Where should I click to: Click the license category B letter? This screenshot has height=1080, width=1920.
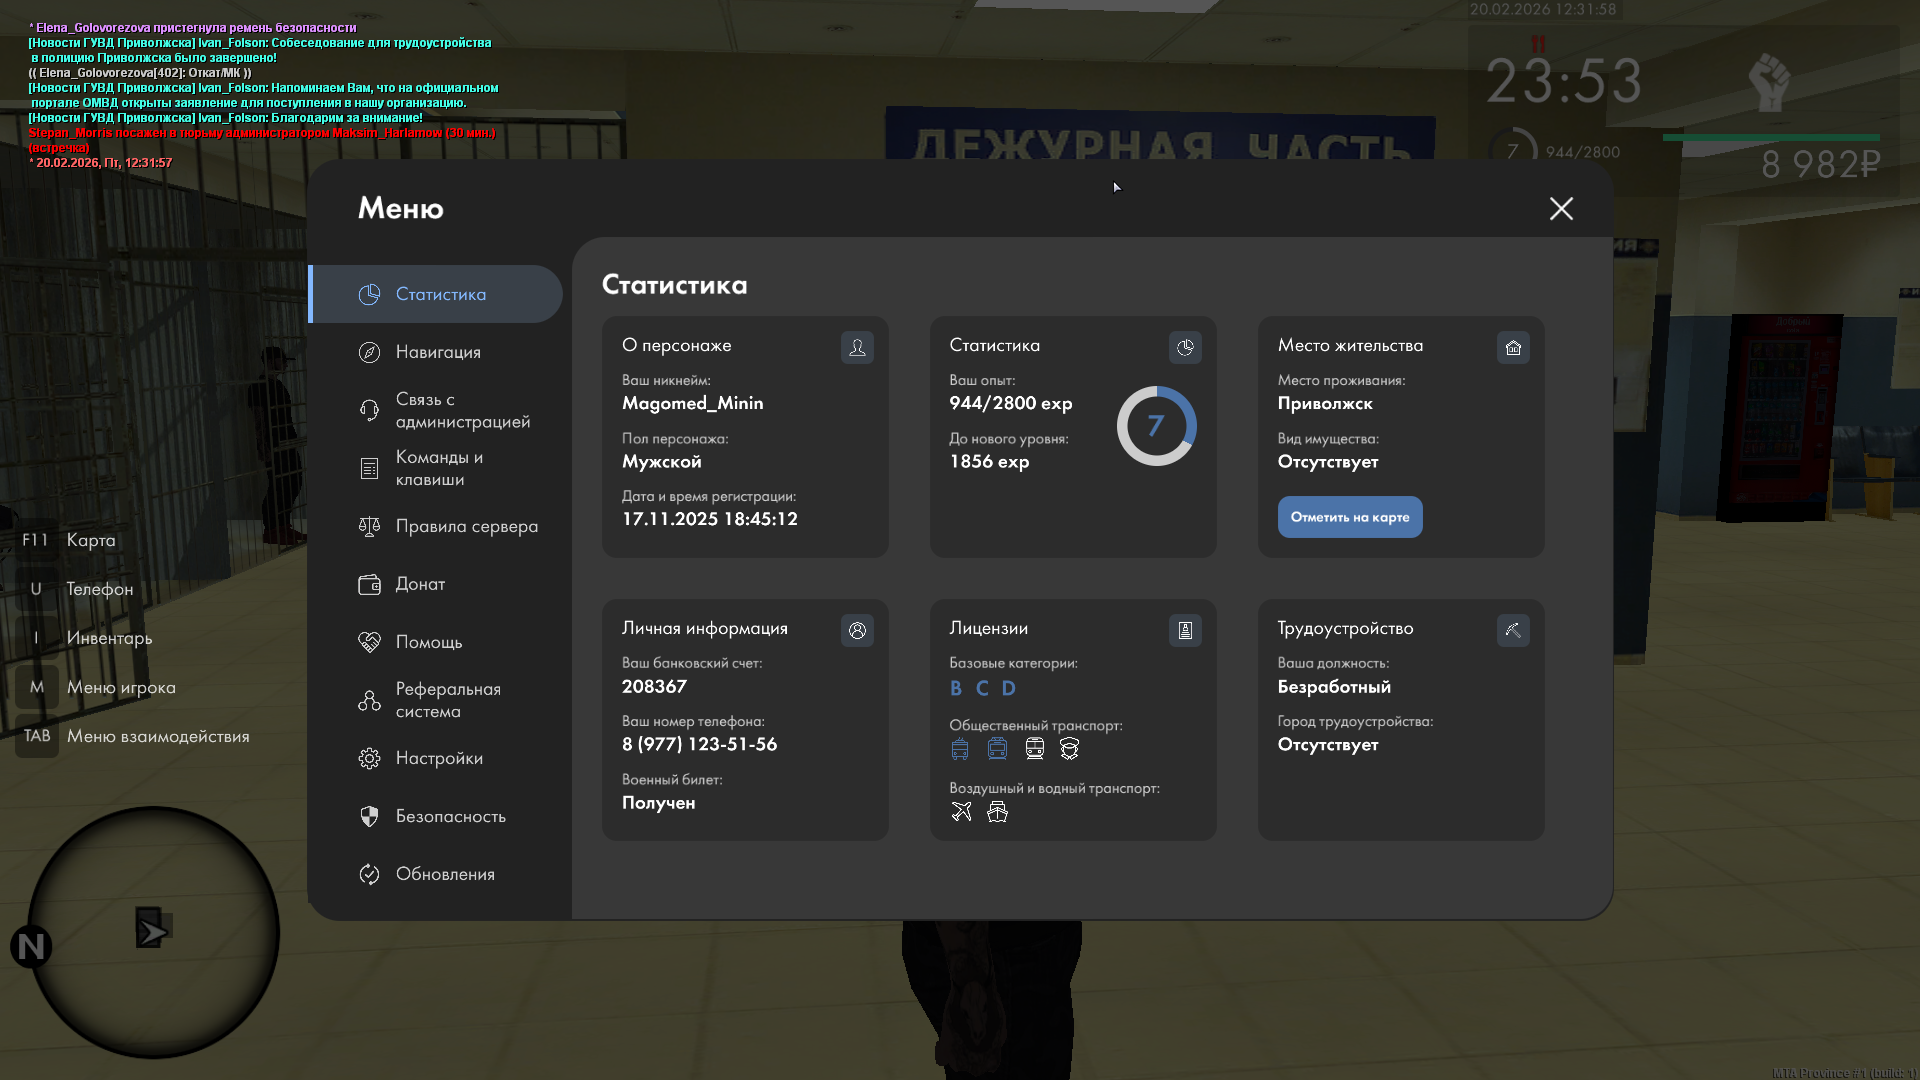956,688
